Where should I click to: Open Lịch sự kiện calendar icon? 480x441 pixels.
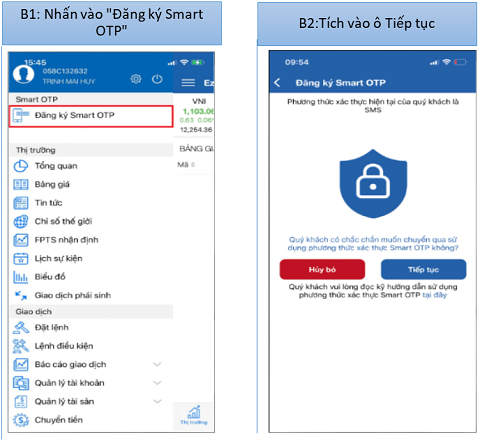pyautogui.click(x=21, y=258)
